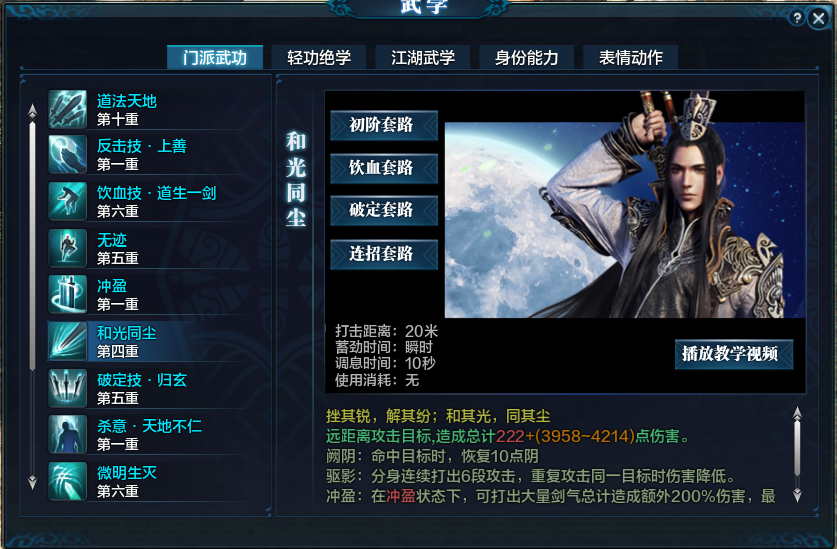The height and width of the screenshot is (549, 837).
Task: Open the 江湖武学 tab
Action: tap(423, 57)
